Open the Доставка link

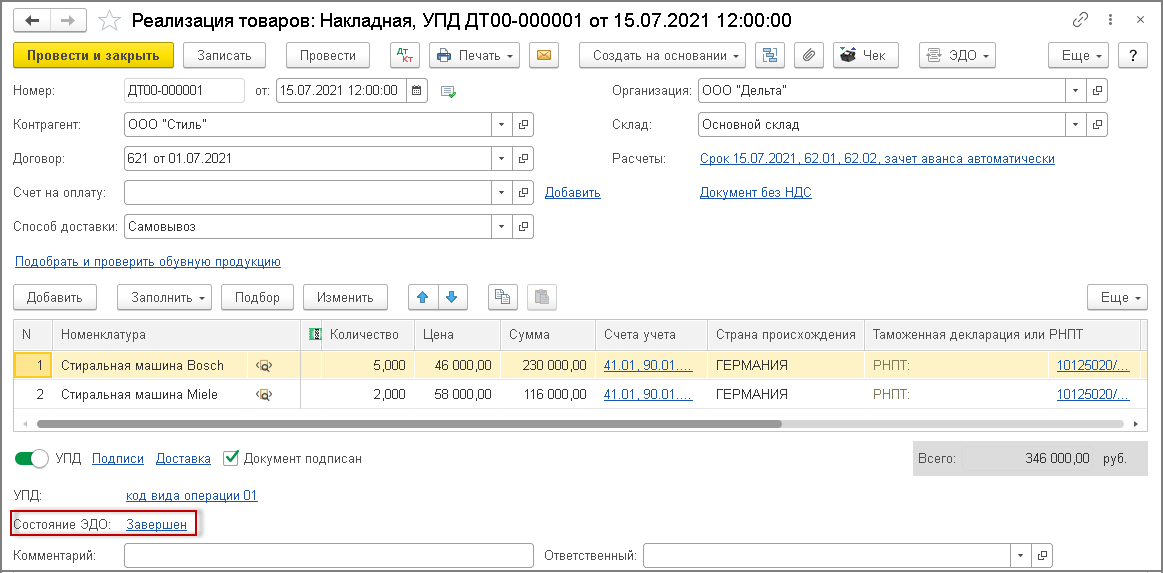[x=183, y=459]
